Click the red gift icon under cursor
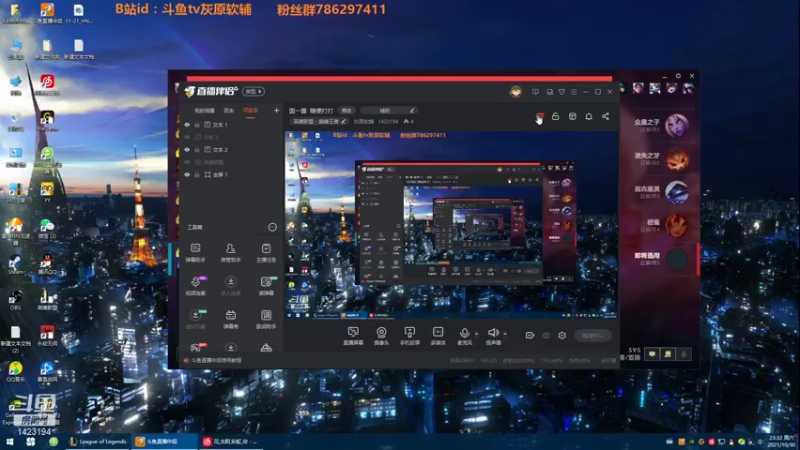 point(539,117)
